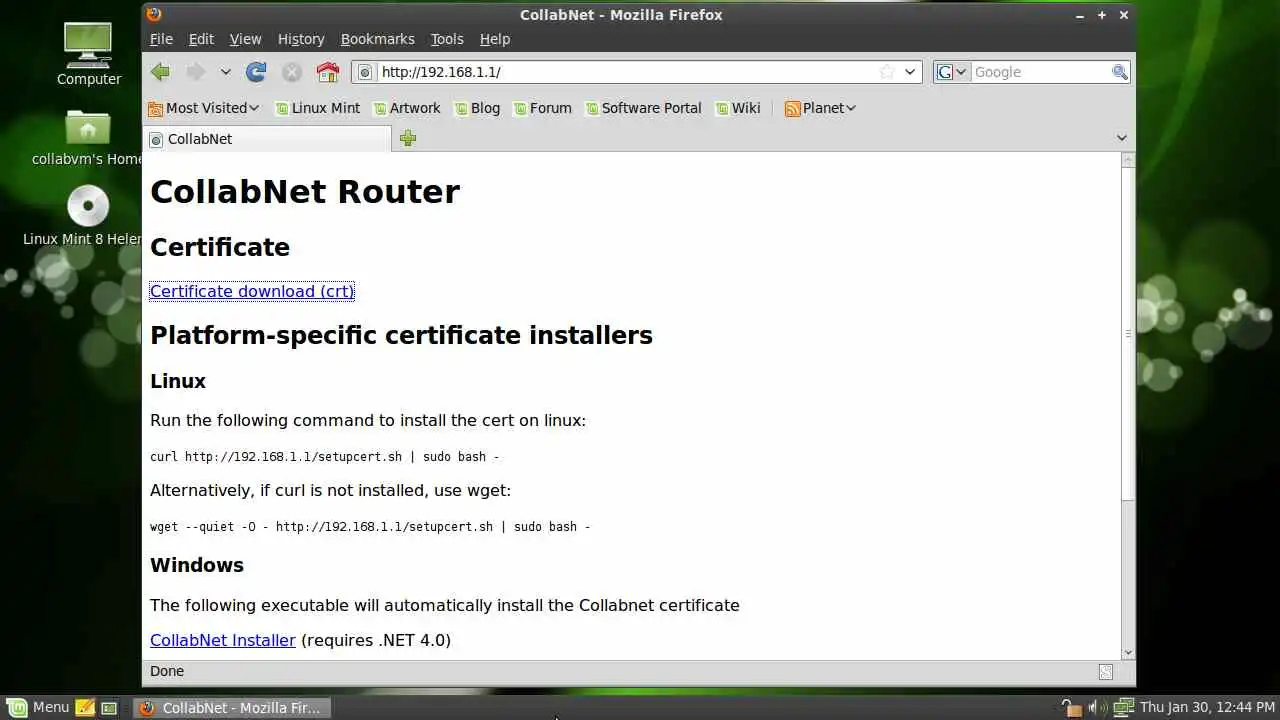Select the curl setupcert.sh command text
This screenshot has width=1280, height=720.
click(x=324, y=456)
